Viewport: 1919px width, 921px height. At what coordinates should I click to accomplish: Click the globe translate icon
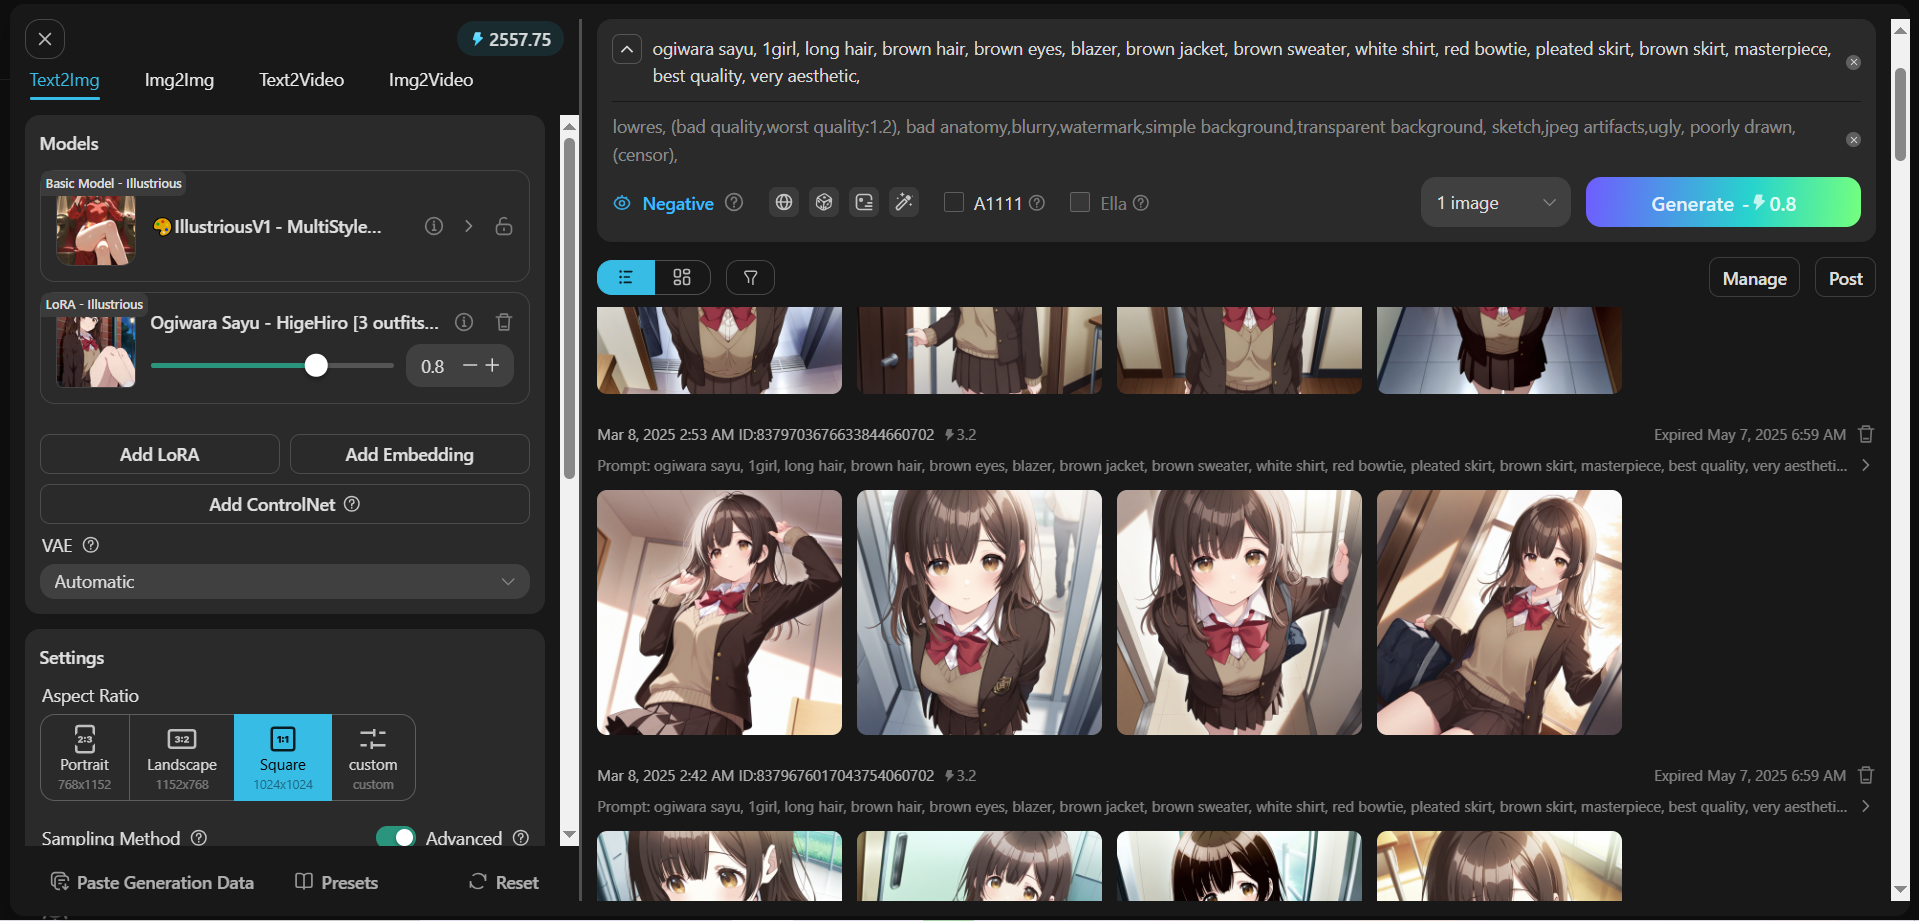(784, 203)
